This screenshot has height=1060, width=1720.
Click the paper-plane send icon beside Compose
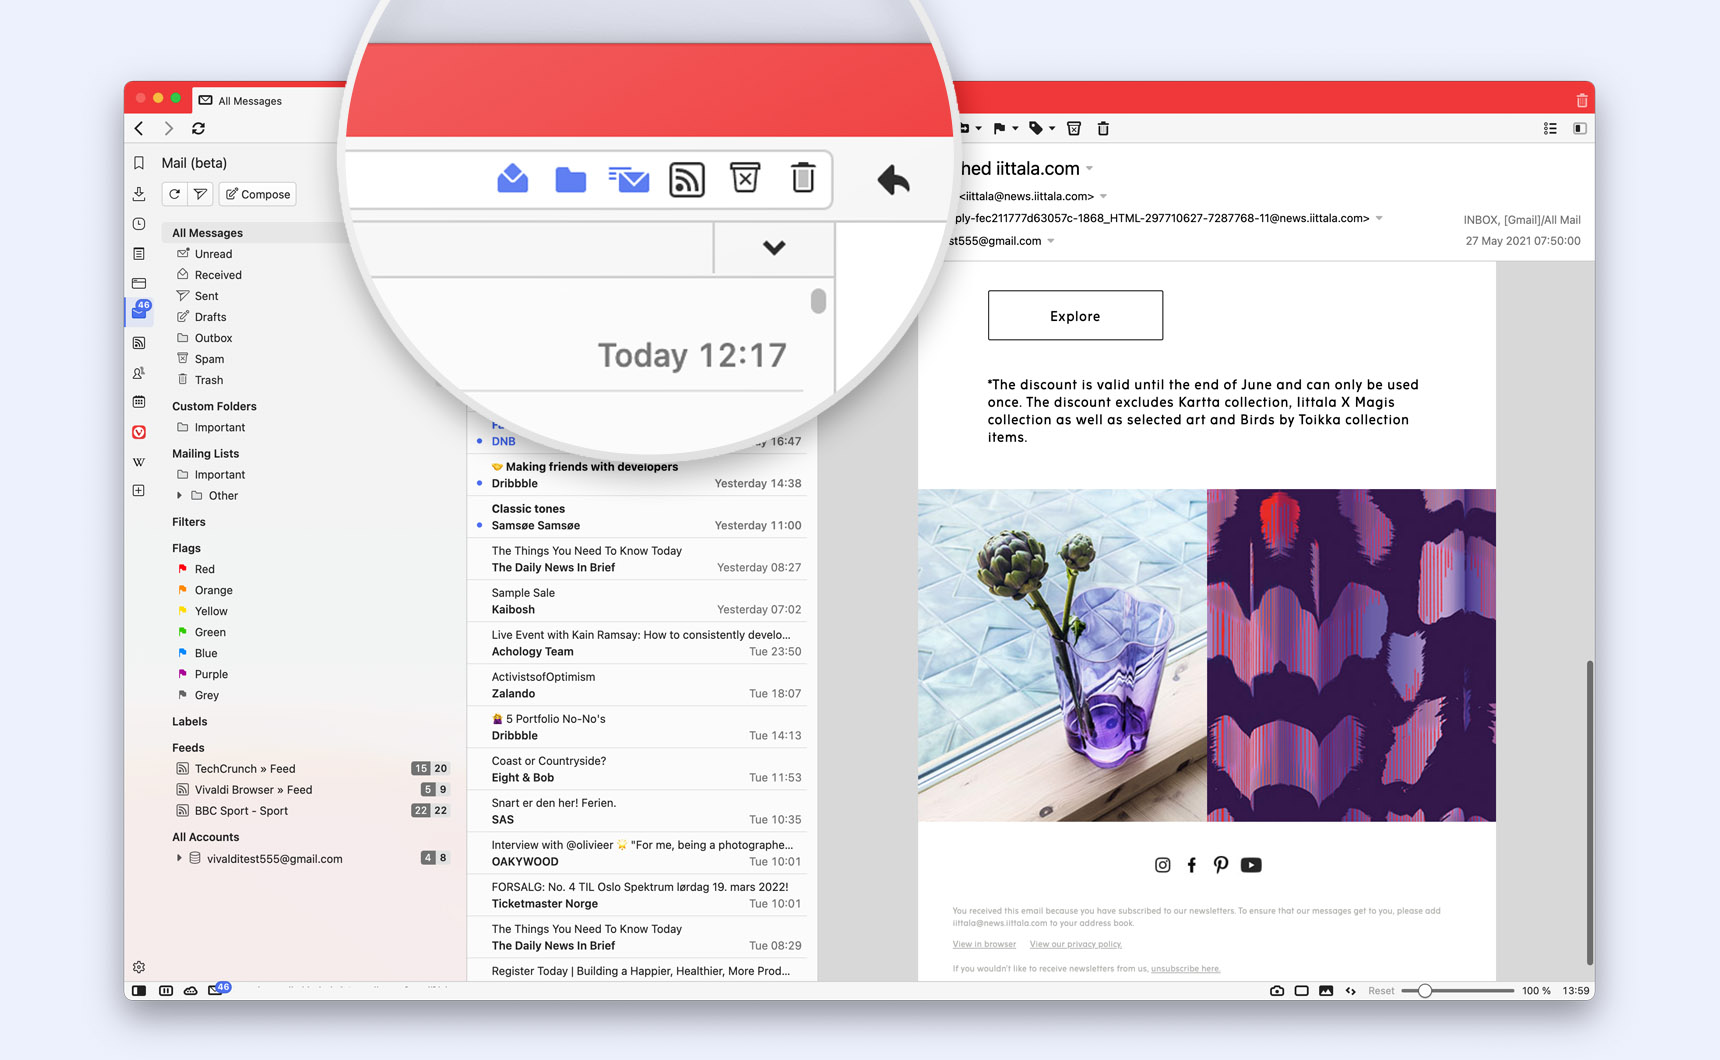pyautogui.click(x=200, y=194)
